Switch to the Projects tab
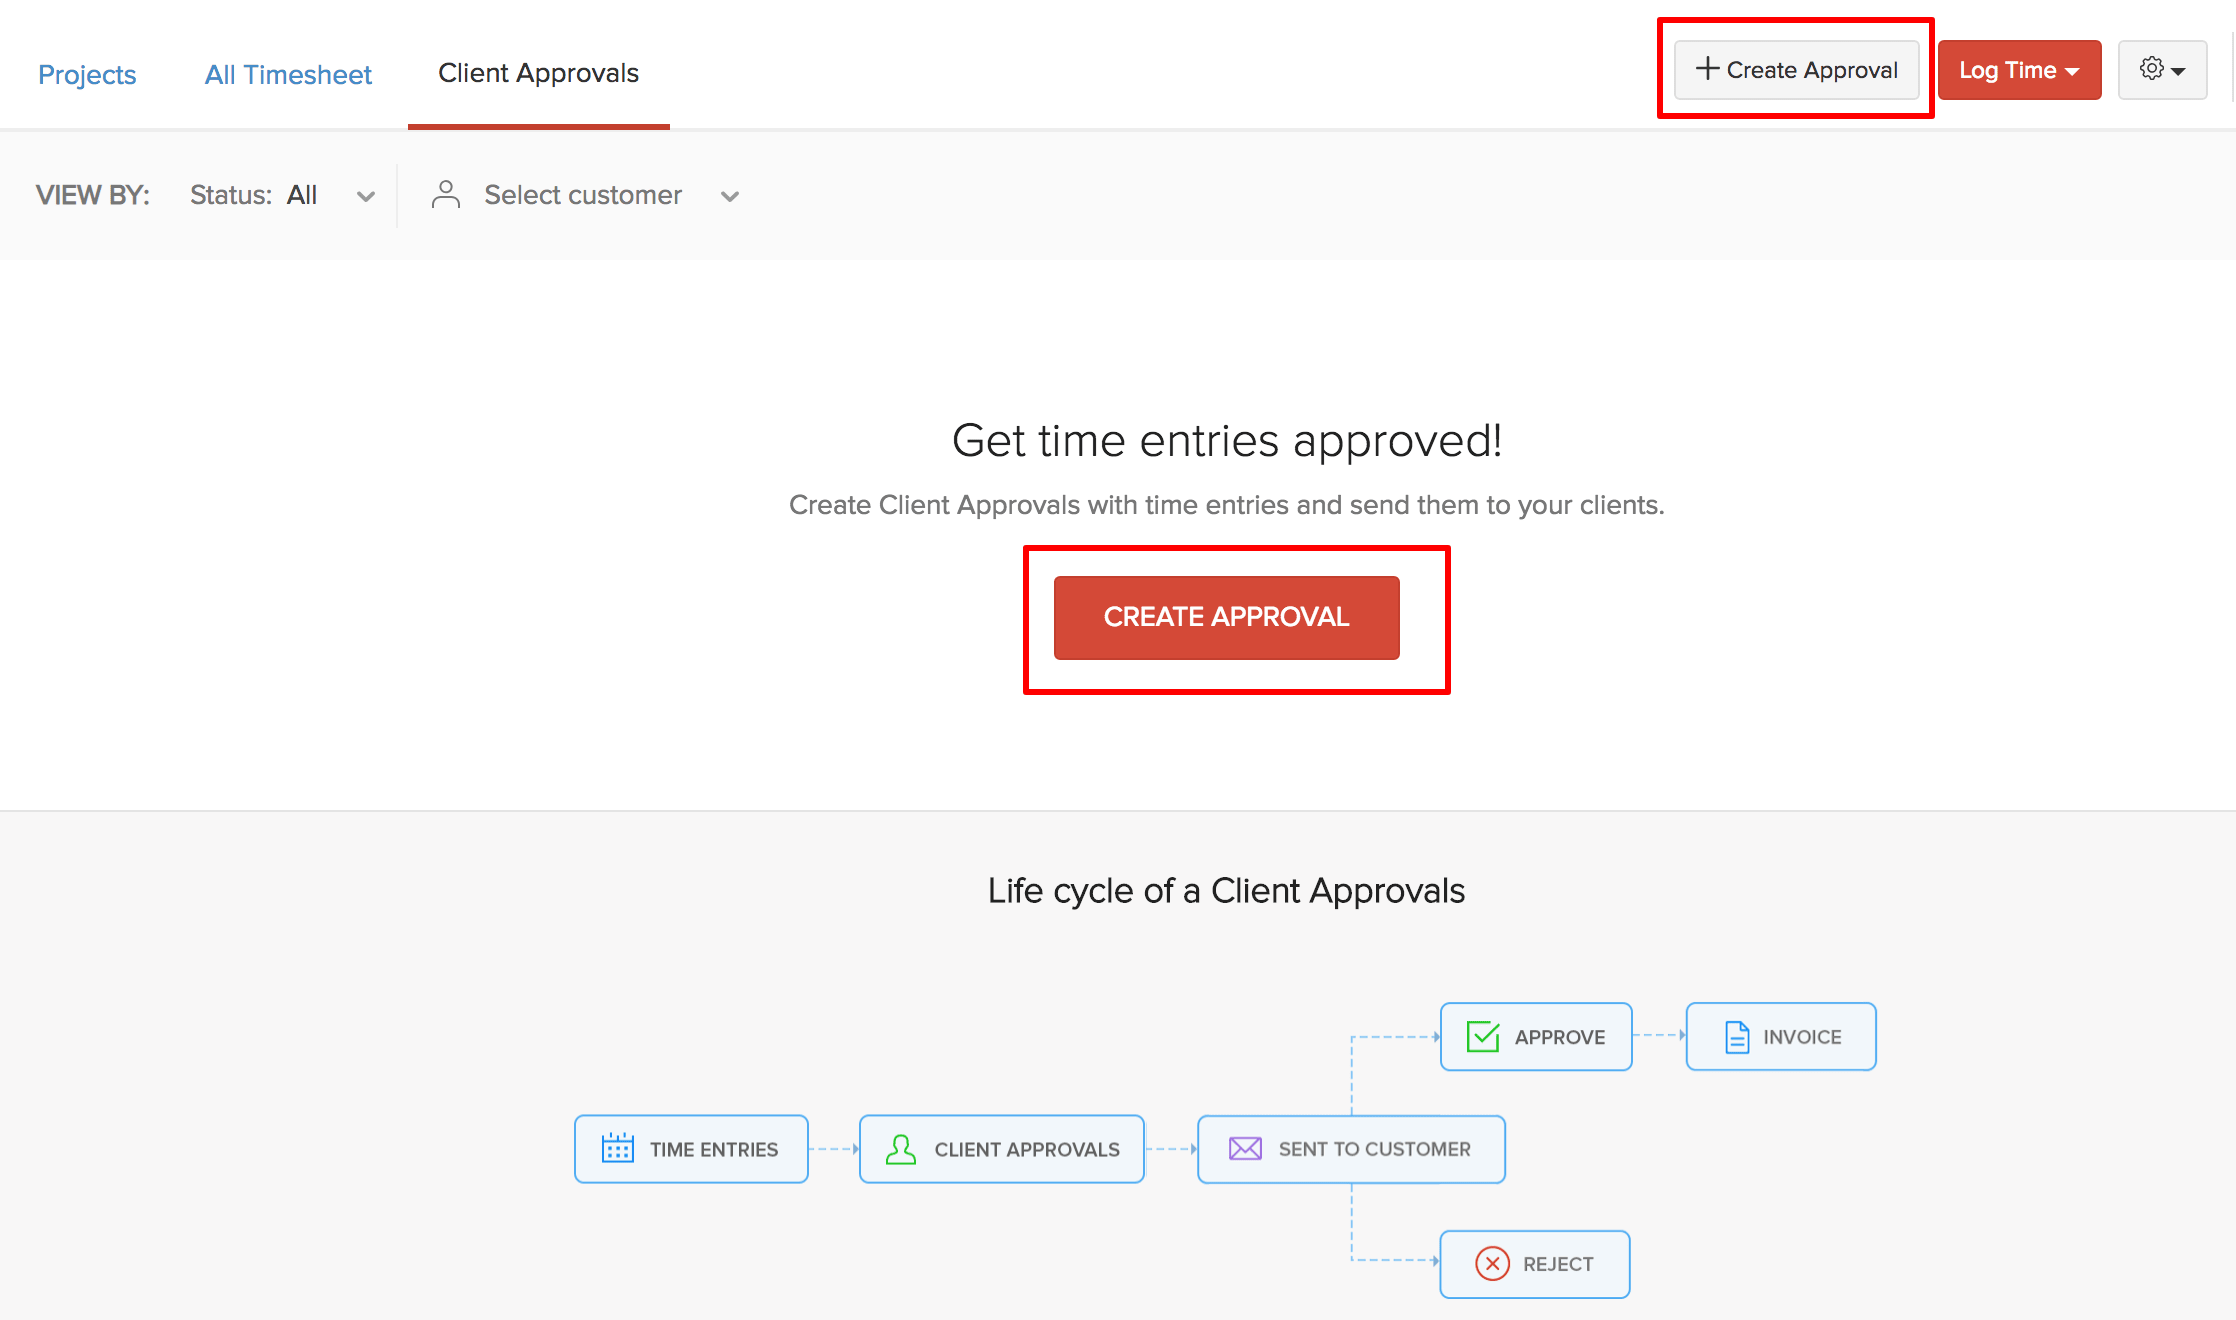Viewport: 2236px width, 1320px height. tap(87, 74)
